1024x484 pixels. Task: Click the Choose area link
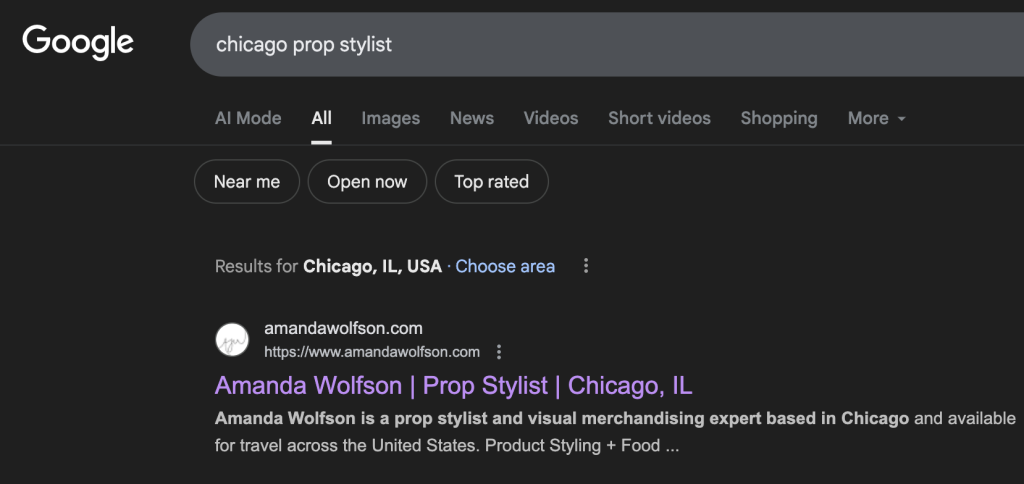coord(505,266)
